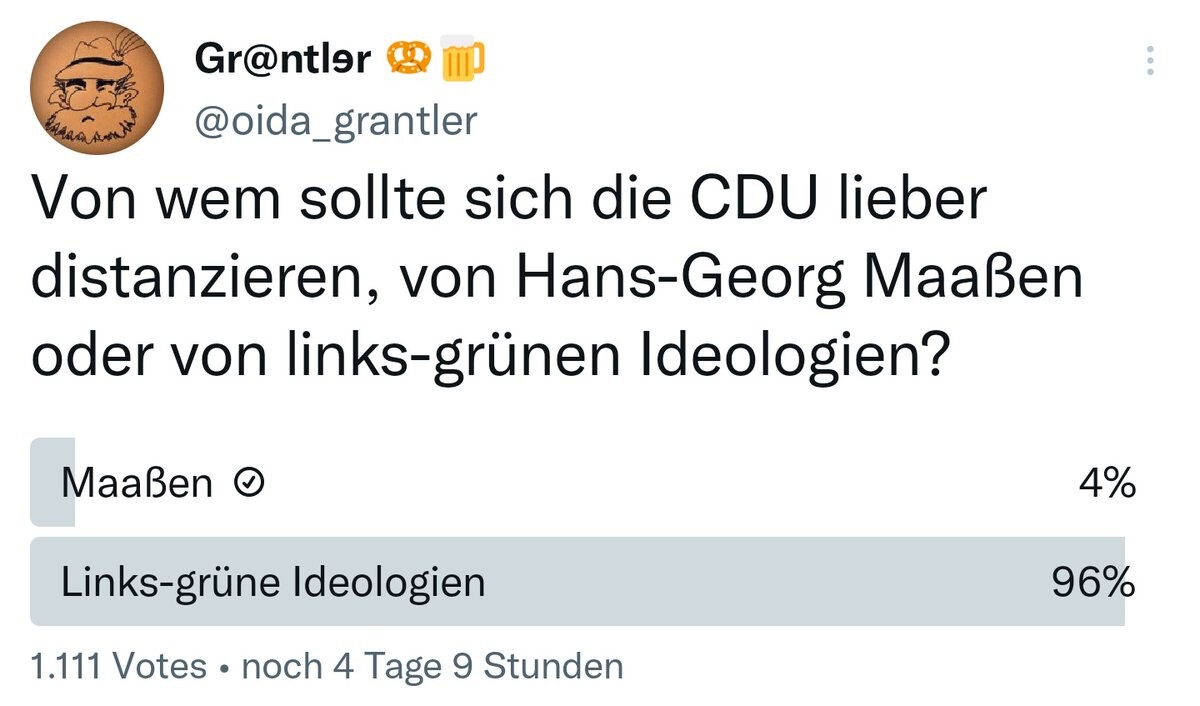This screenshot has width=1200, height=706.
Task: Click the 1.111 Votes count
Action: [119, 666]
